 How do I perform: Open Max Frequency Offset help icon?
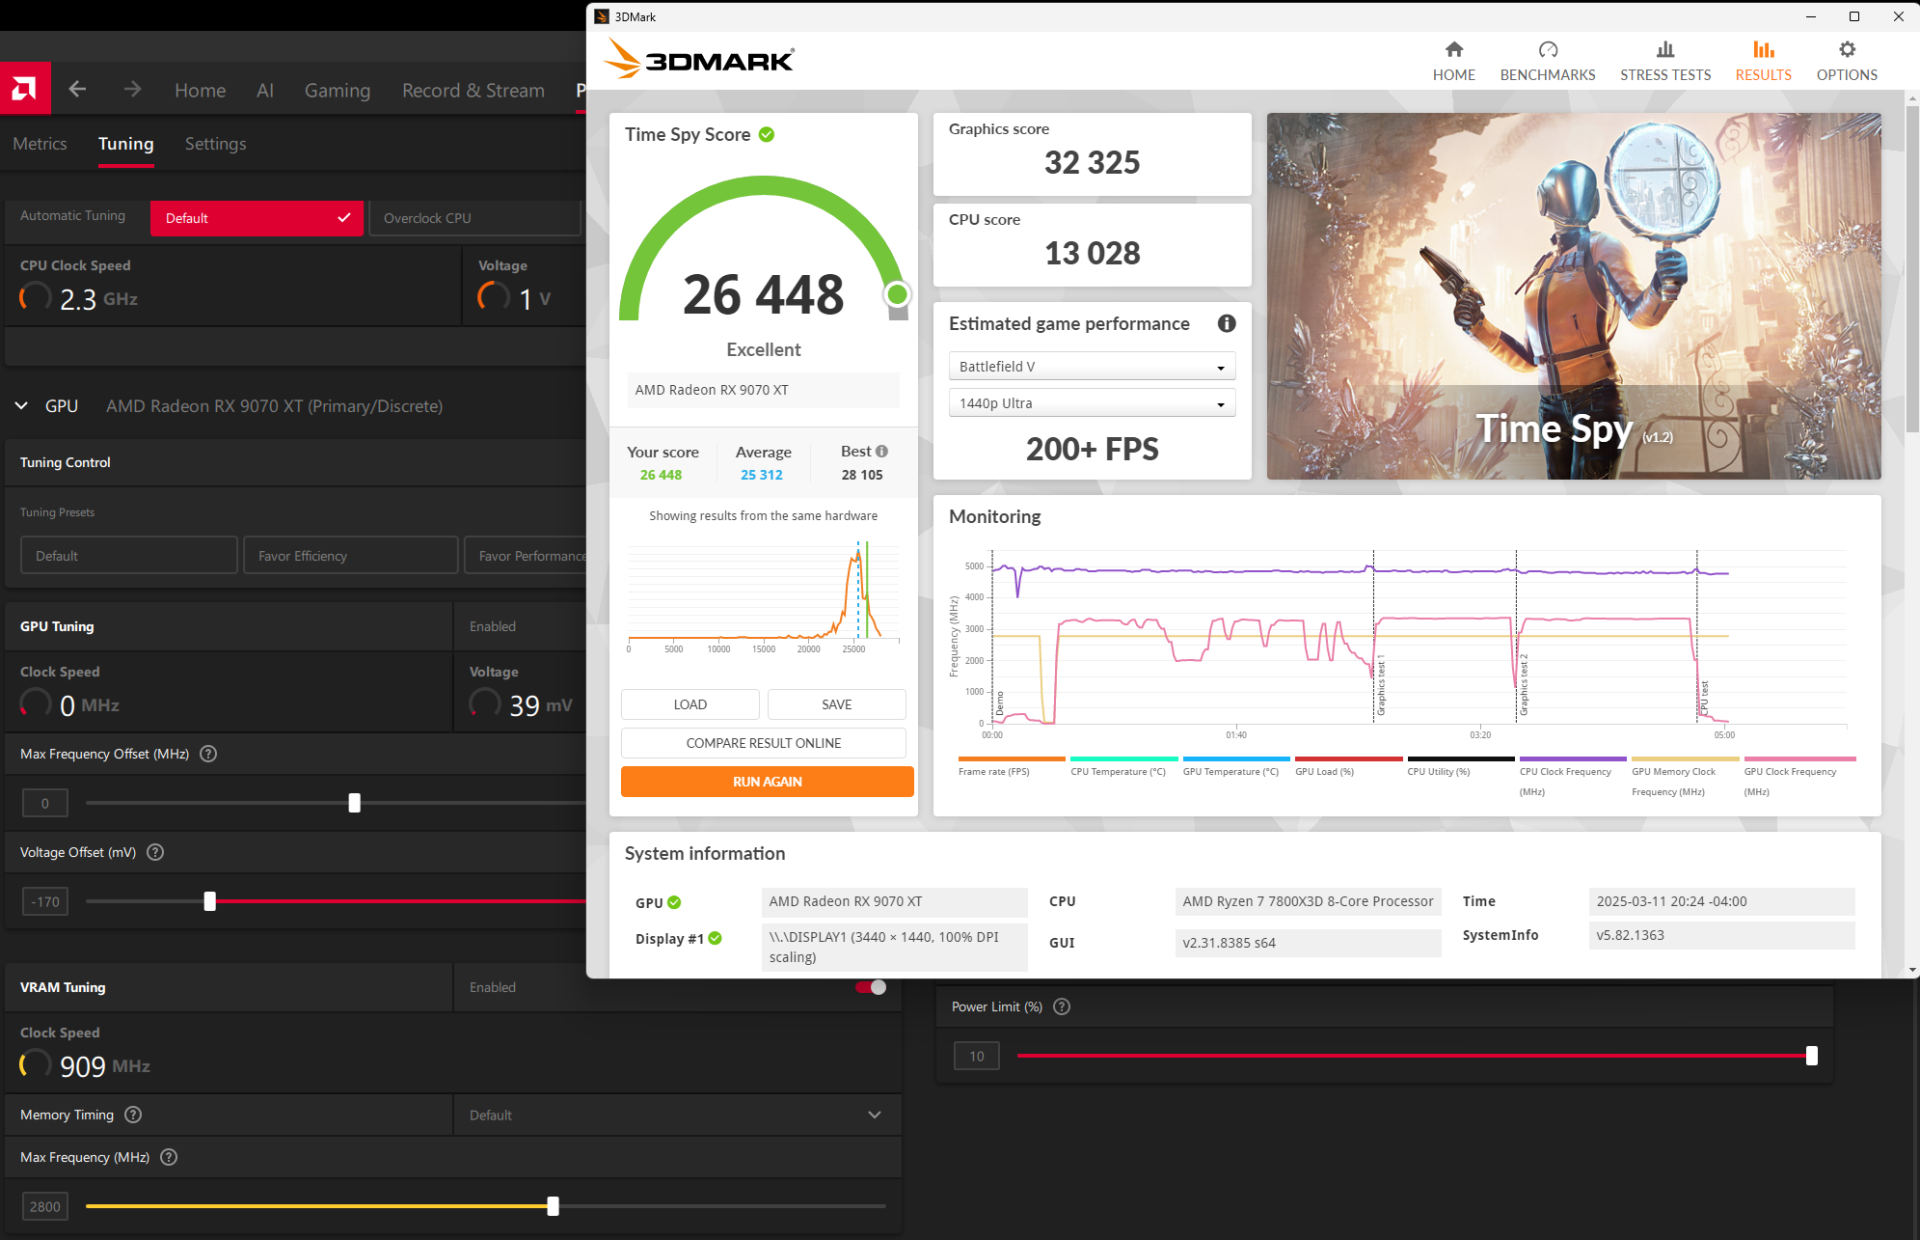pos(208,754)
